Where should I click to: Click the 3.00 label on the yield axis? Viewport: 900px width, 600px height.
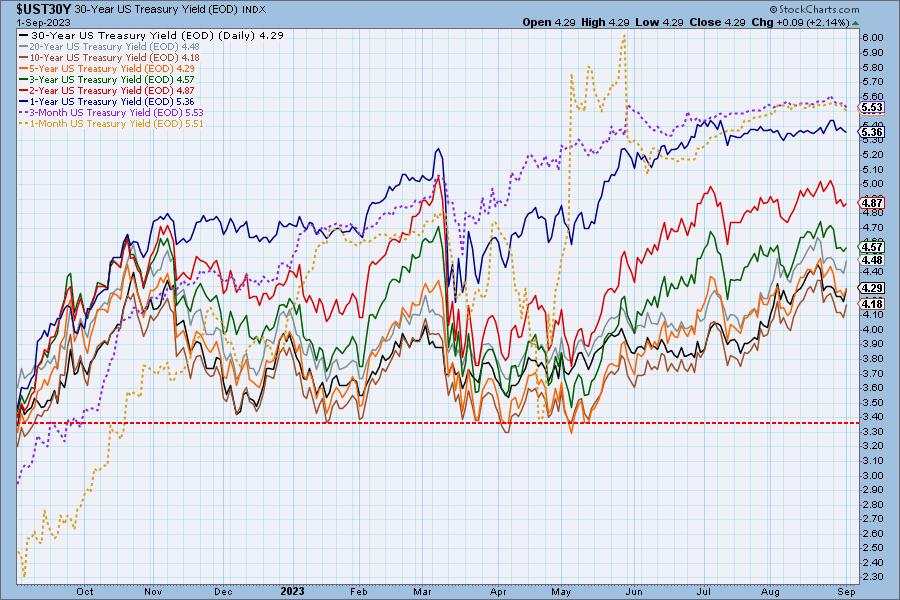873,475
